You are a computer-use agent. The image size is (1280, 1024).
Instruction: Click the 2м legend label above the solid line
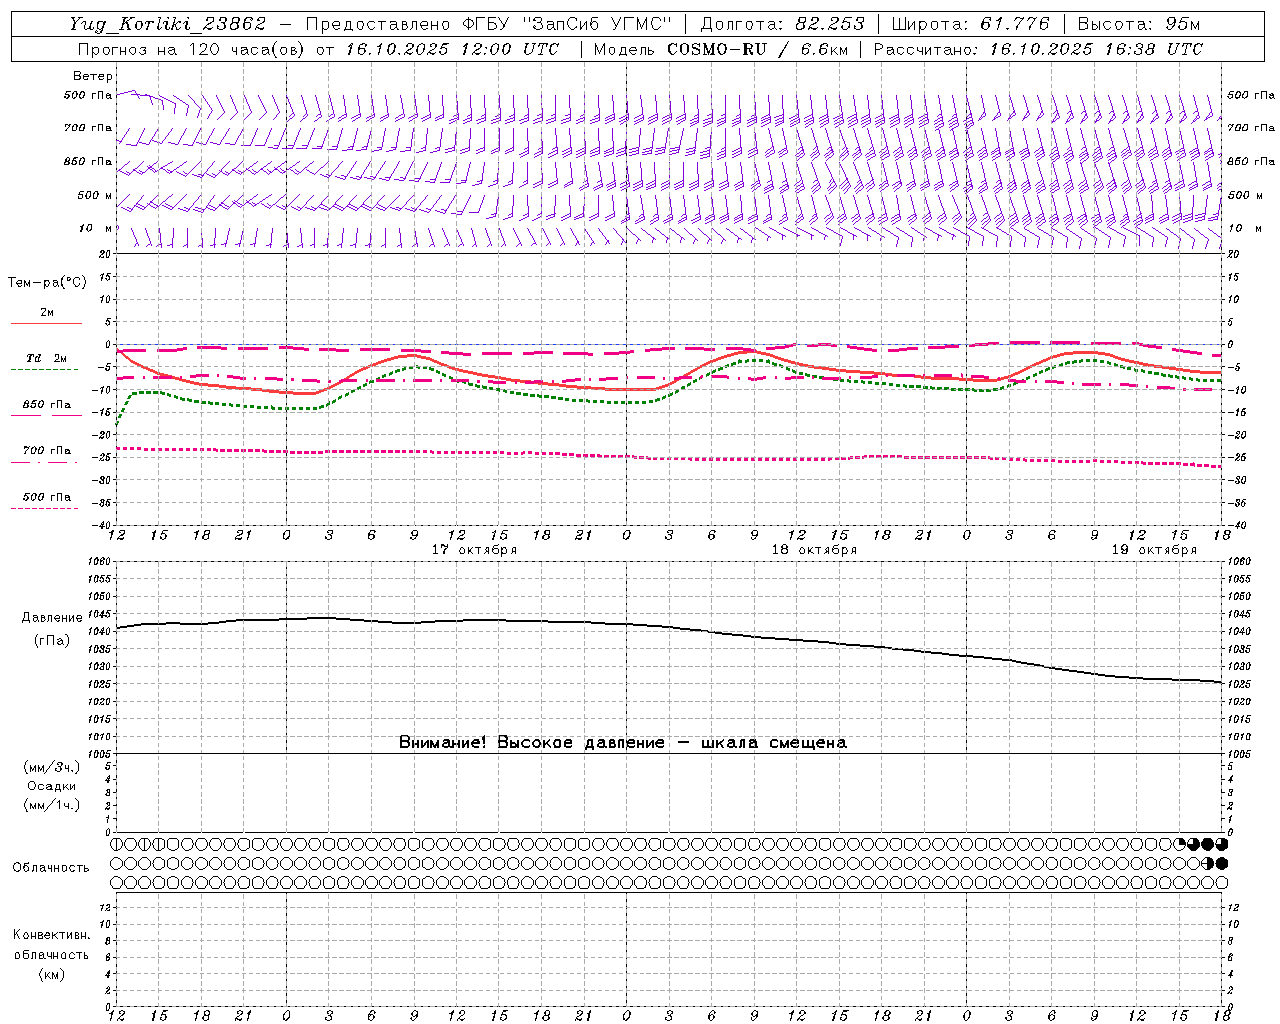47,313
